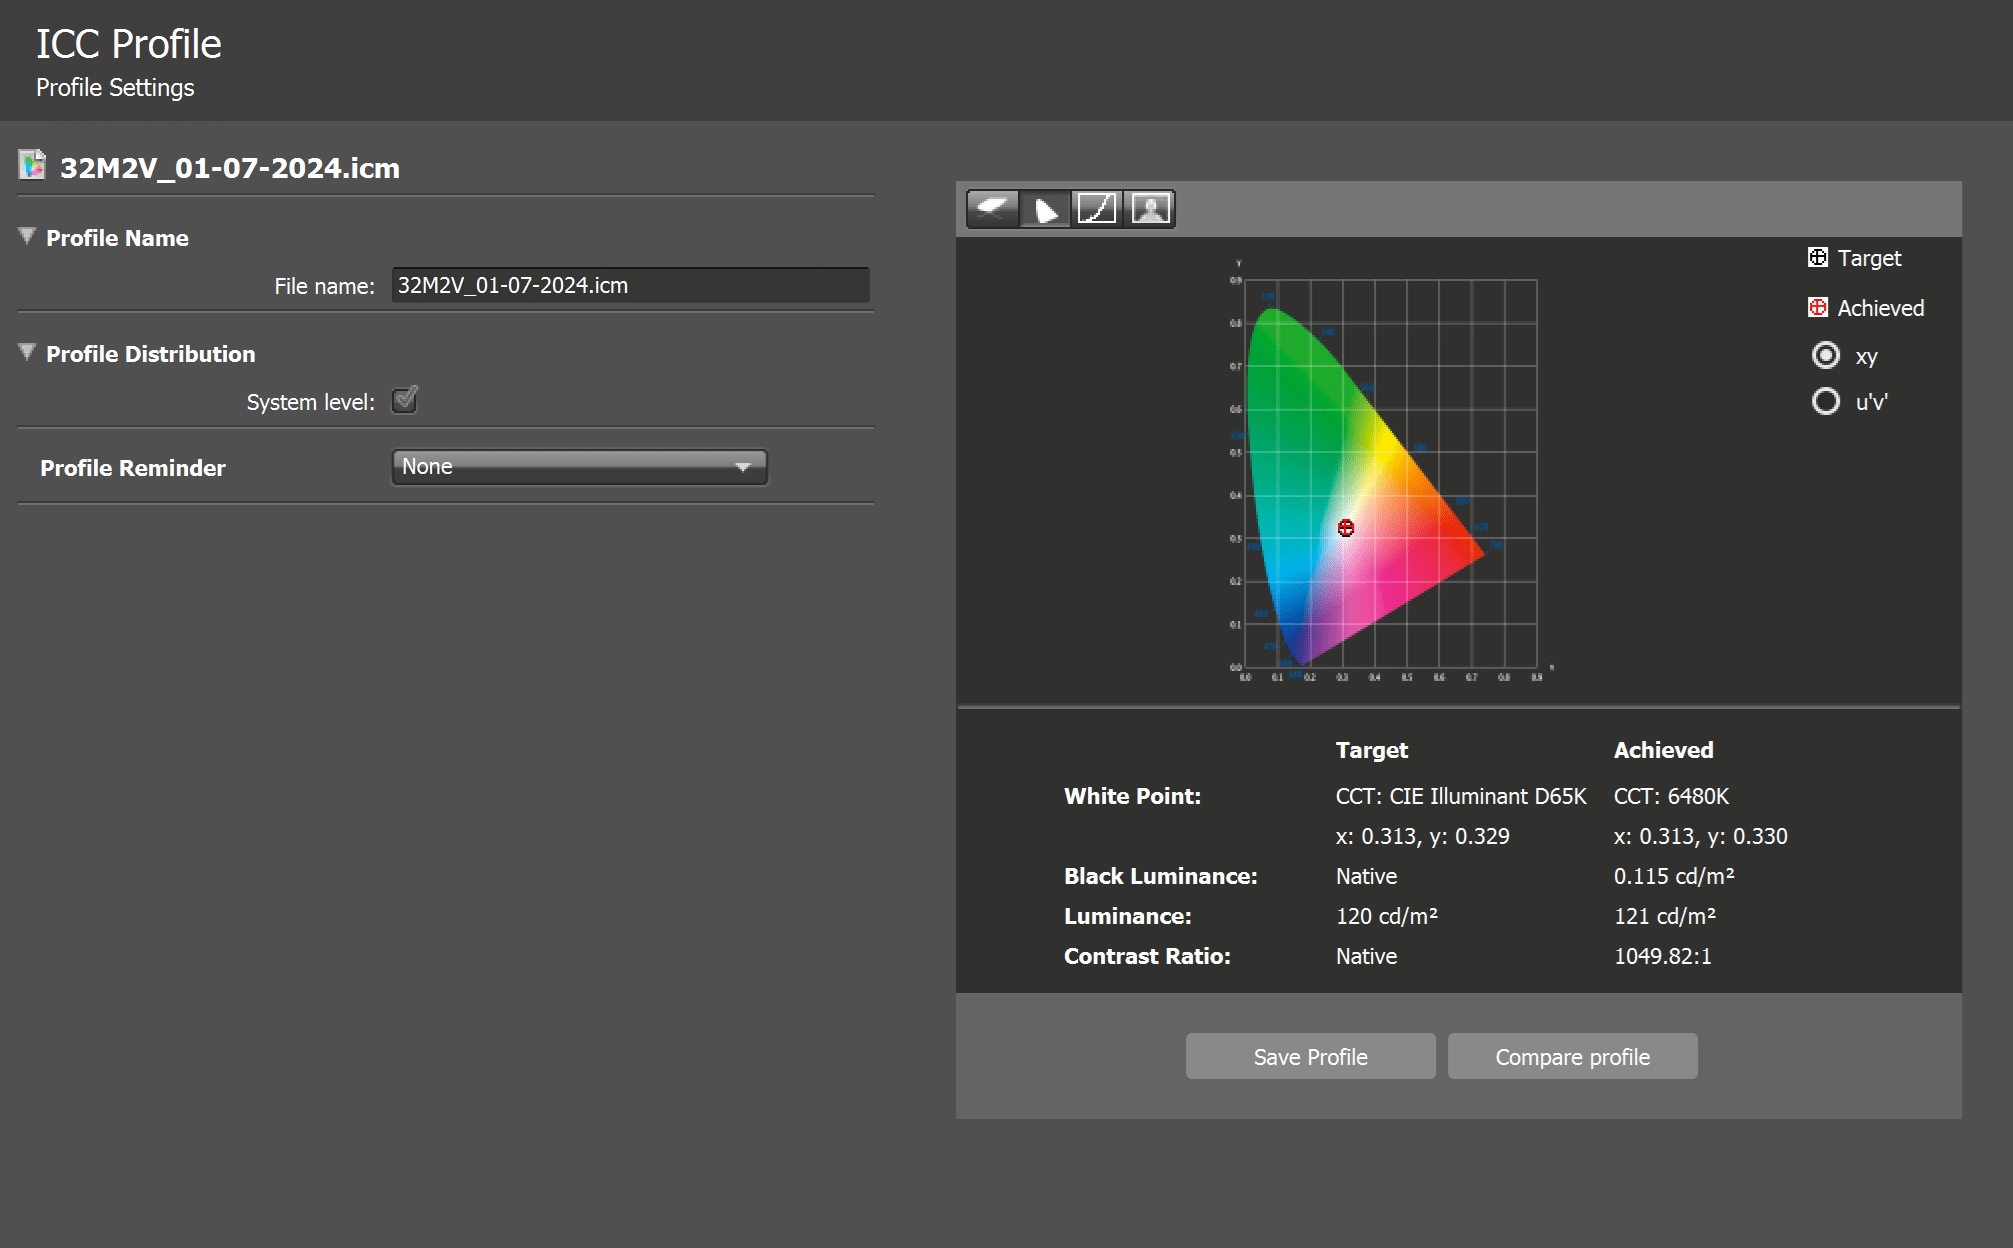Open the 3D gamut view icon
The height and width of the screenshot is (1248, 2013).
[993, 209]
